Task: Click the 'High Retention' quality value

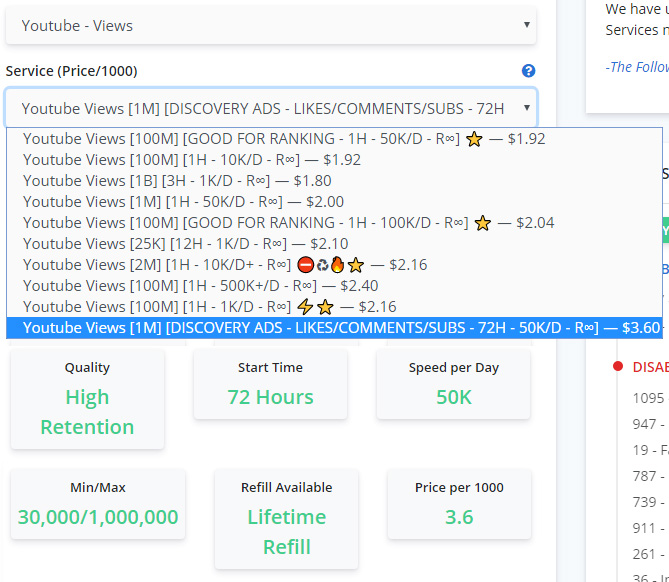Action: [x=87, y=412]
